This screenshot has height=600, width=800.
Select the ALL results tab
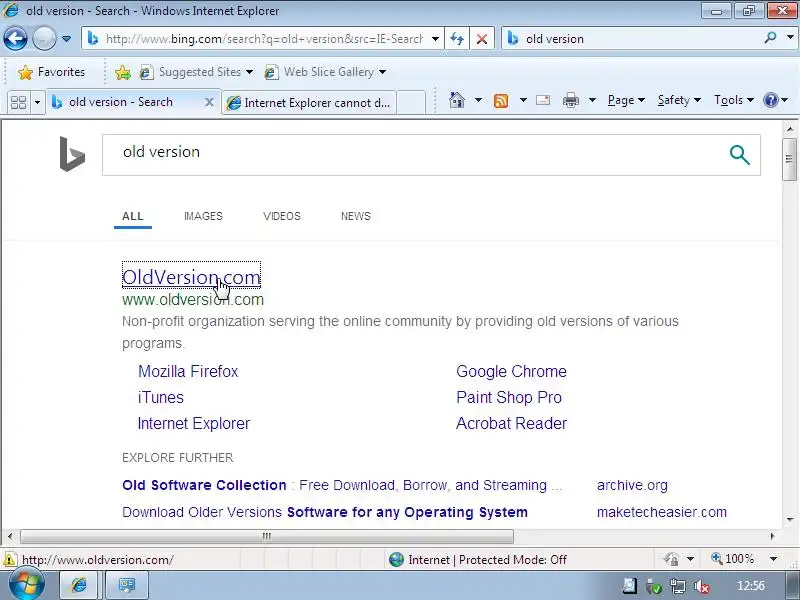point(133,216)
